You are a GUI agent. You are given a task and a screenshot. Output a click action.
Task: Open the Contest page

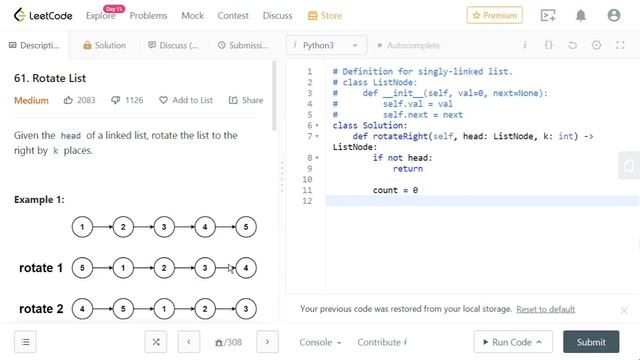(233, 16)
